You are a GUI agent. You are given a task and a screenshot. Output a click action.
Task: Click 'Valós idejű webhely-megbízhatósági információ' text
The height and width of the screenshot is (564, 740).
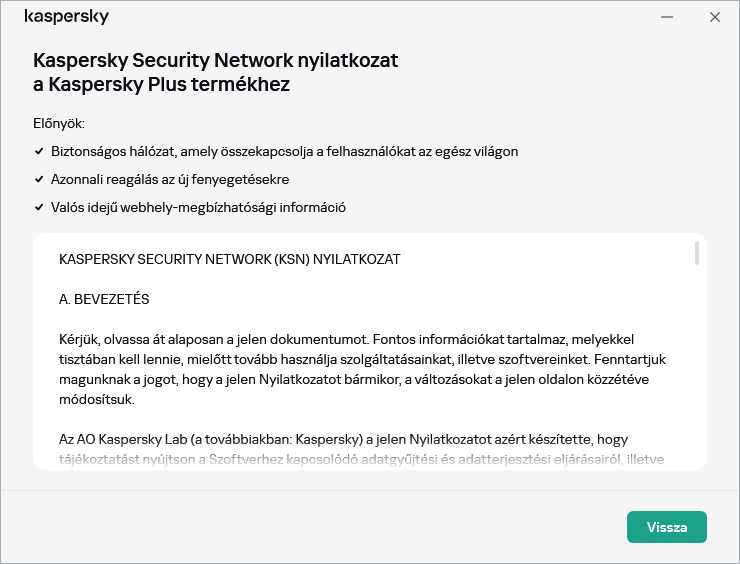tap(198, 208)
